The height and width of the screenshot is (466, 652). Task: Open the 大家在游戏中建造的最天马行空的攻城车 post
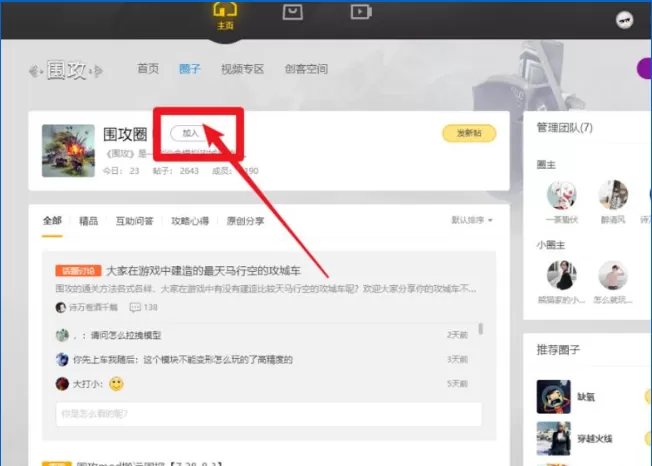click(x=203, y=271)
